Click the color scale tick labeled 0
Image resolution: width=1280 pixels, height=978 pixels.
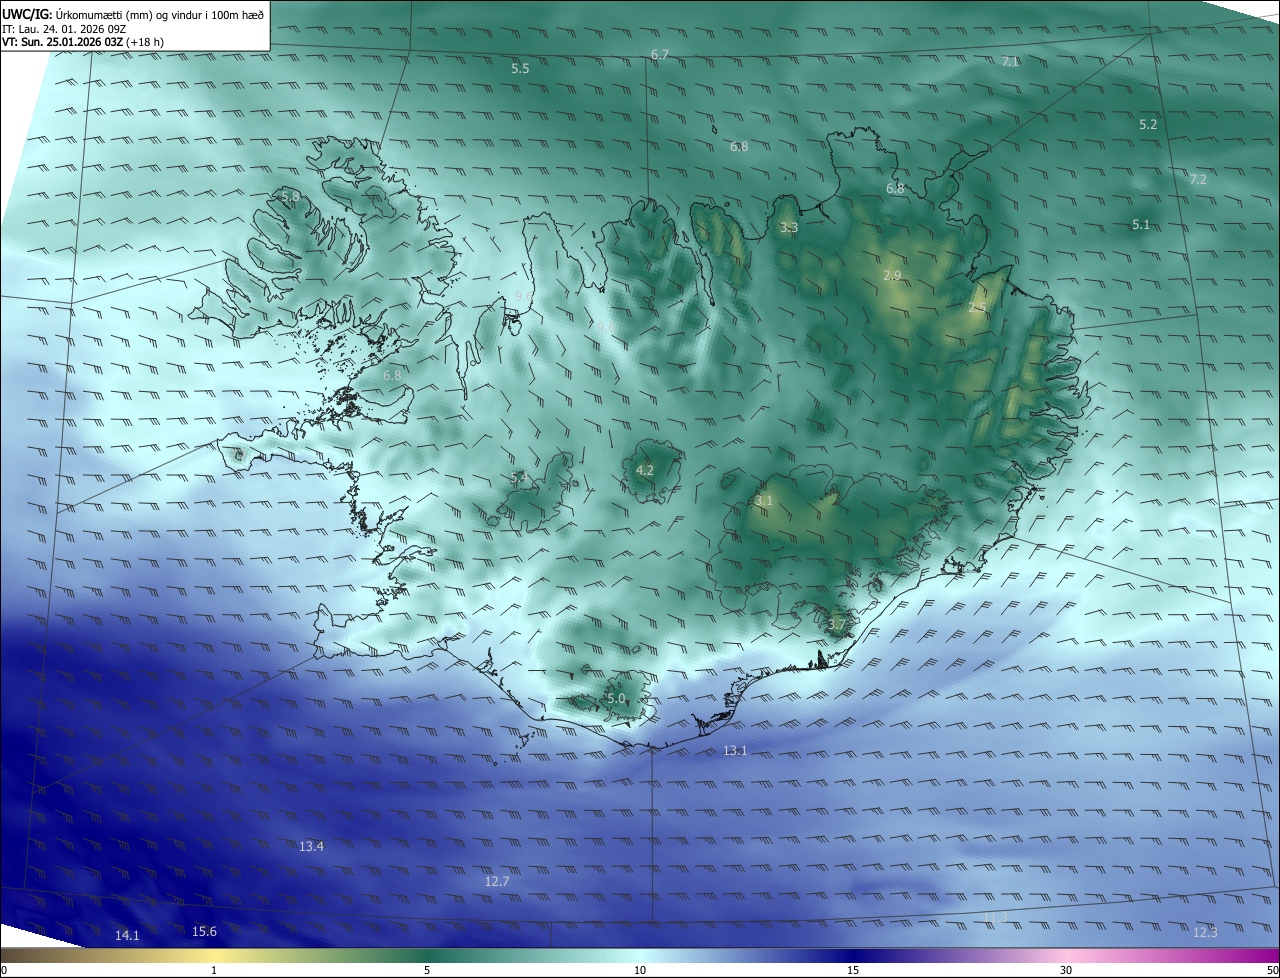[x=3, y=970]
